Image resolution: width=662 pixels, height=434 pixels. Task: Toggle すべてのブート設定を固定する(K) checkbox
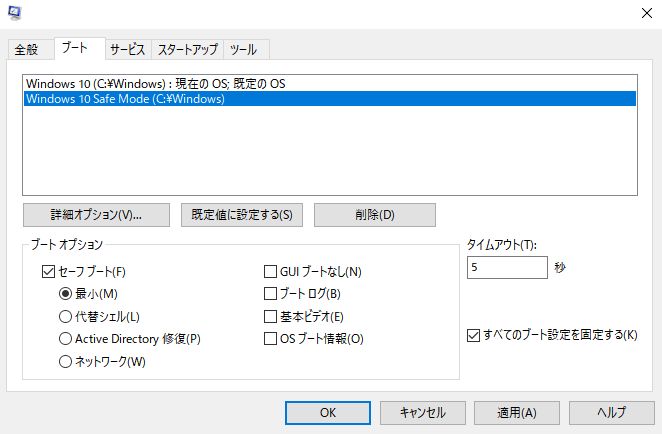coord(474,334)
